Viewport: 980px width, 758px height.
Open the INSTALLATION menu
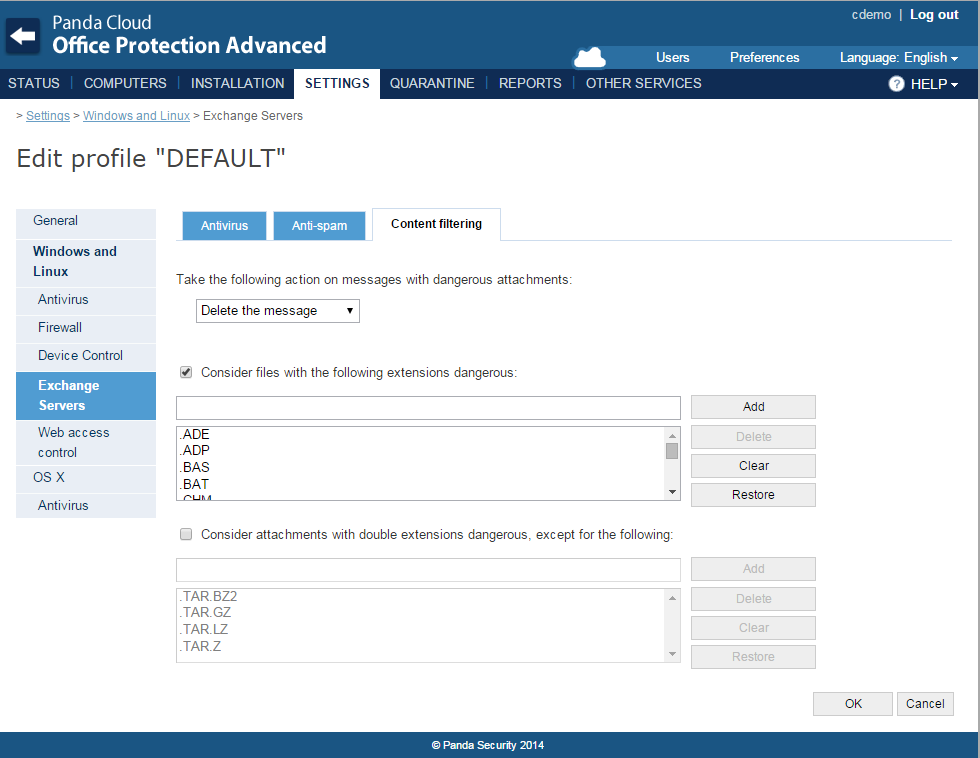(x=238, y=83)
